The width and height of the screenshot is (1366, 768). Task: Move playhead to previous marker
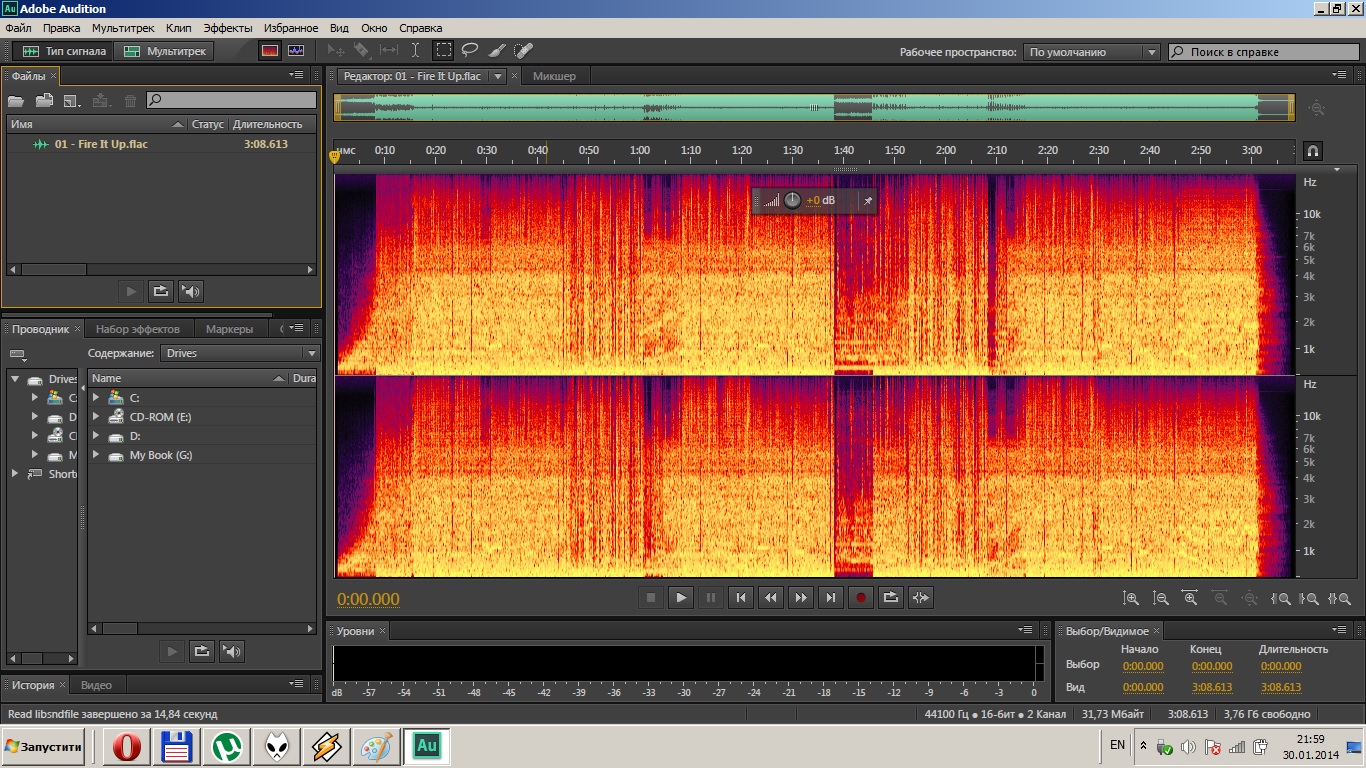pos(740,598)
